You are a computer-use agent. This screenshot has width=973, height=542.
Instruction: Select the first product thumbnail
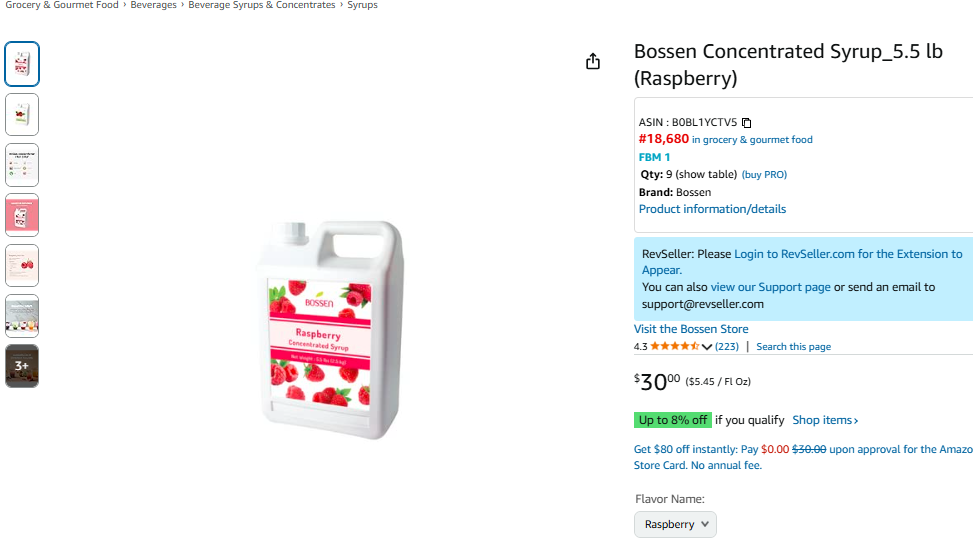(22, 64)
